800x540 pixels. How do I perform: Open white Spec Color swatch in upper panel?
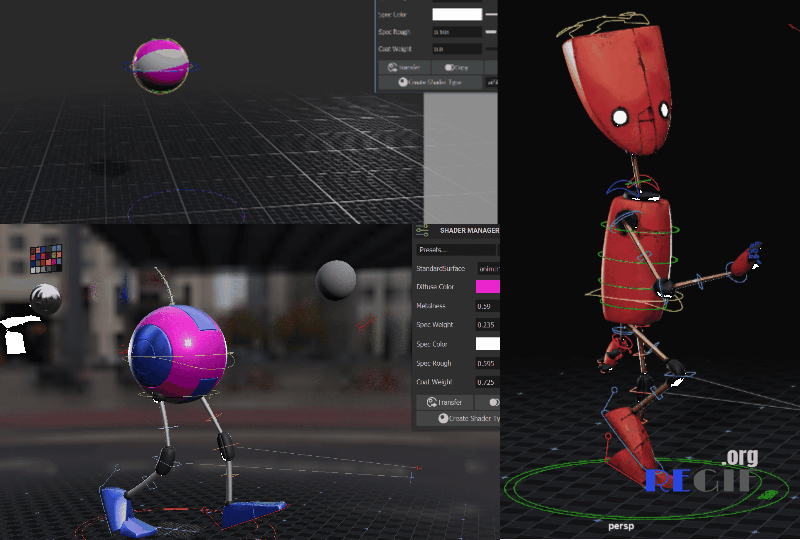click(457, 14)
